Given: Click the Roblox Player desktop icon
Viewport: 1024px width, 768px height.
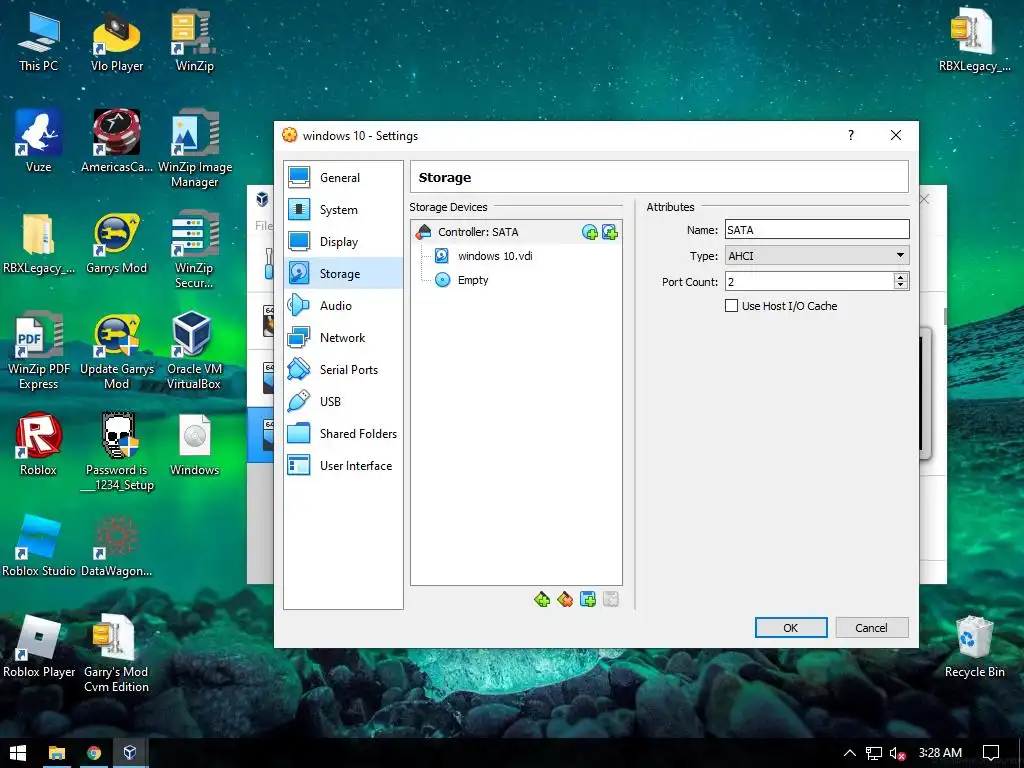Looking at the screenshot, I should tap(39, 647).
